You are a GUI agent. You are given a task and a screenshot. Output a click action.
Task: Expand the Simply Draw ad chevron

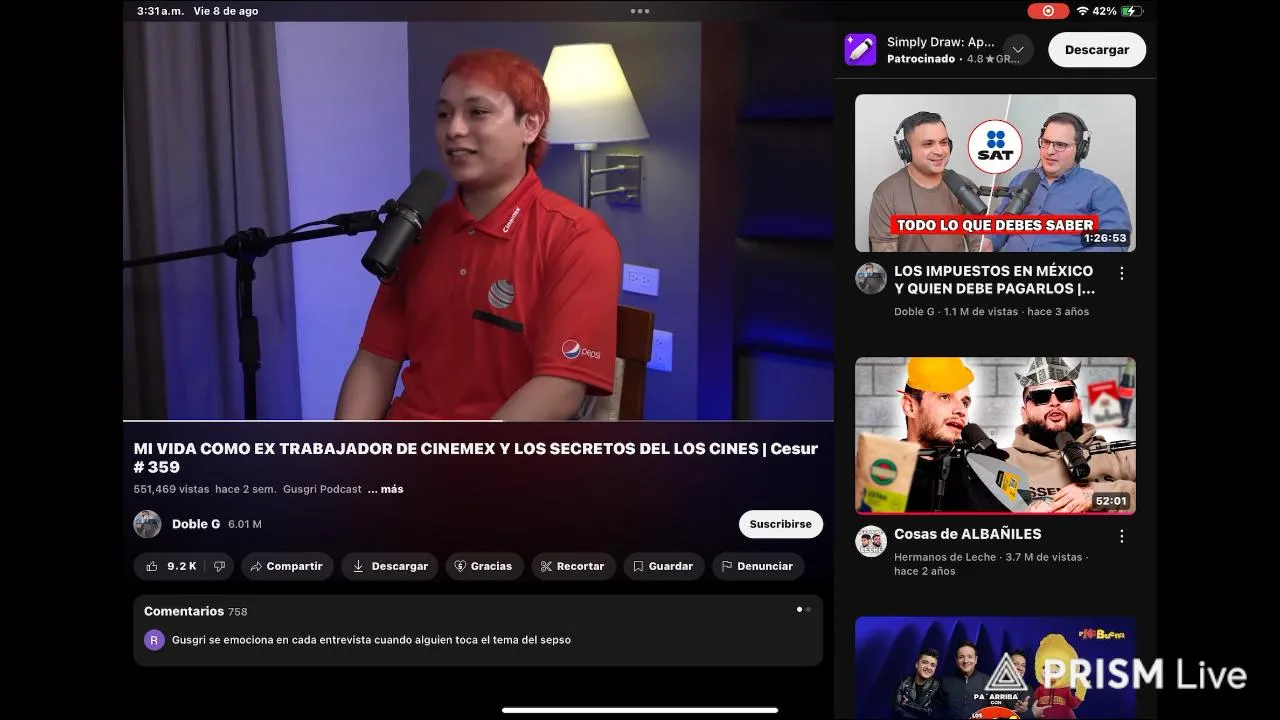coord(1018,49)
